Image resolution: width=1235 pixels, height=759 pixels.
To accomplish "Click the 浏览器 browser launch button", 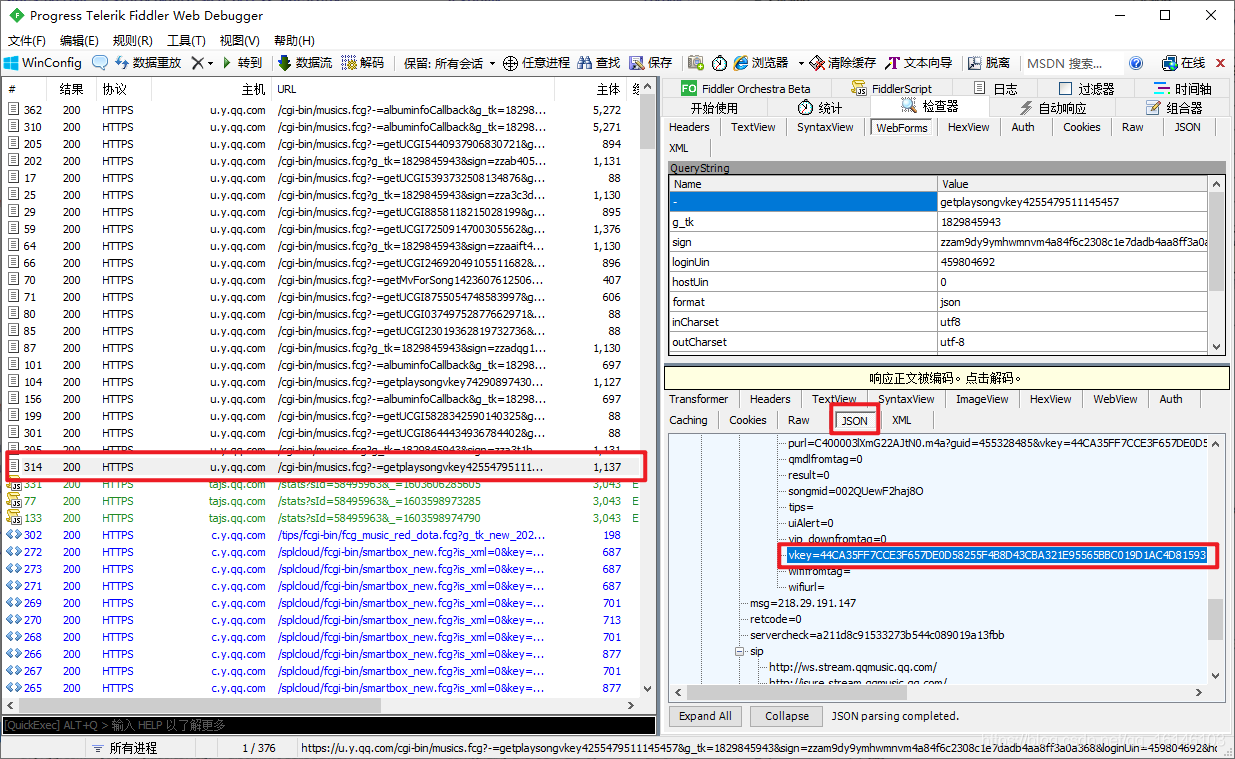I will pyautogui.click(x=761, y=62).
